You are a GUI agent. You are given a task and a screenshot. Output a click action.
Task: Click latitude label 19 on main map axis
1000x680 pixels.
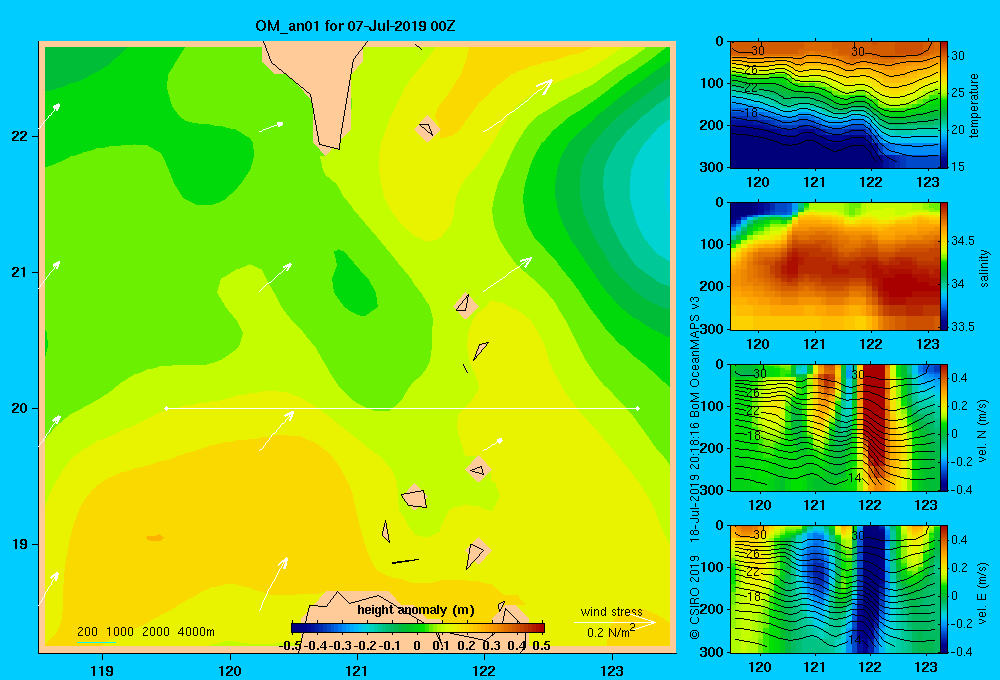click(x=20, y=544)
